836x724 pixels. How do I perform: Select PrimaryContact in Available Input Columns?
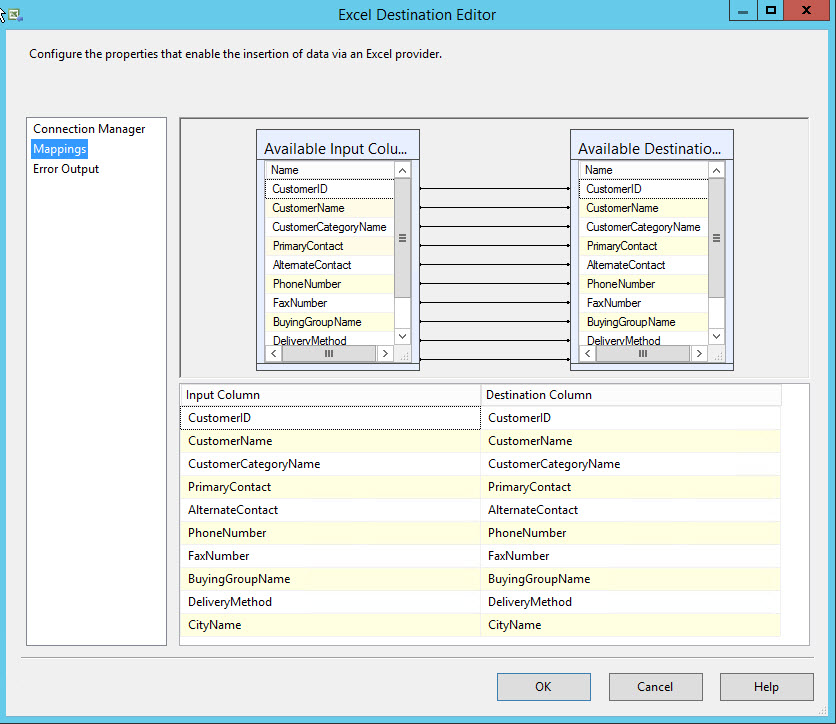tap(329, 246)
